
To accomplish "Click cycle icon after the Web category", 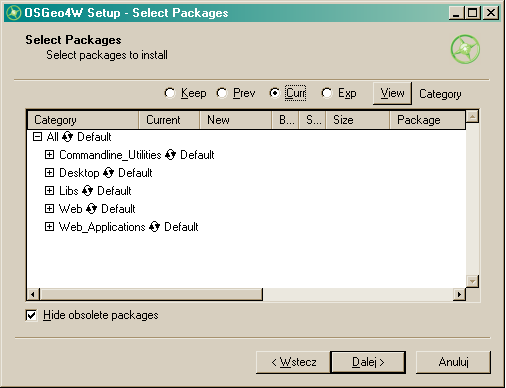I will [x=91, y=209].
